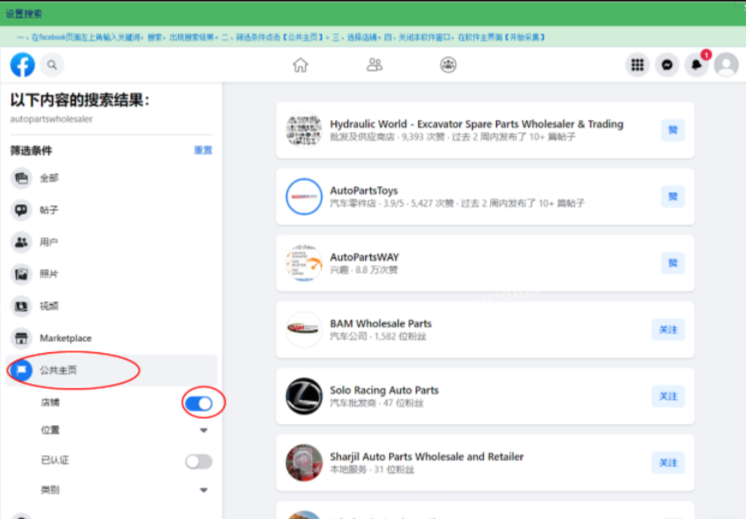Choose the 全部 filter label
The image size is (746, 519).
click(x=49, y=178)
